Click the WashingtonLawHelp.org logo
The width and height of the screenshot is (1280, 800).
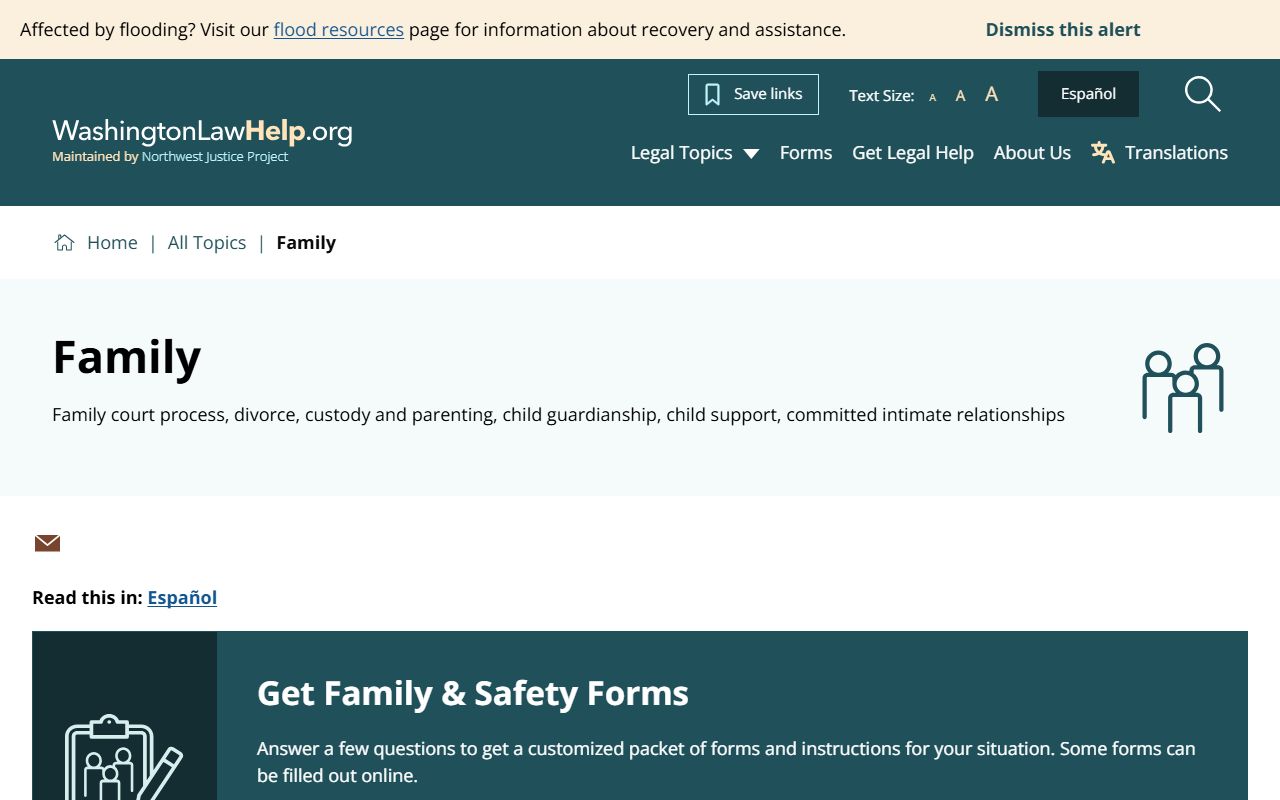(202, 131)
